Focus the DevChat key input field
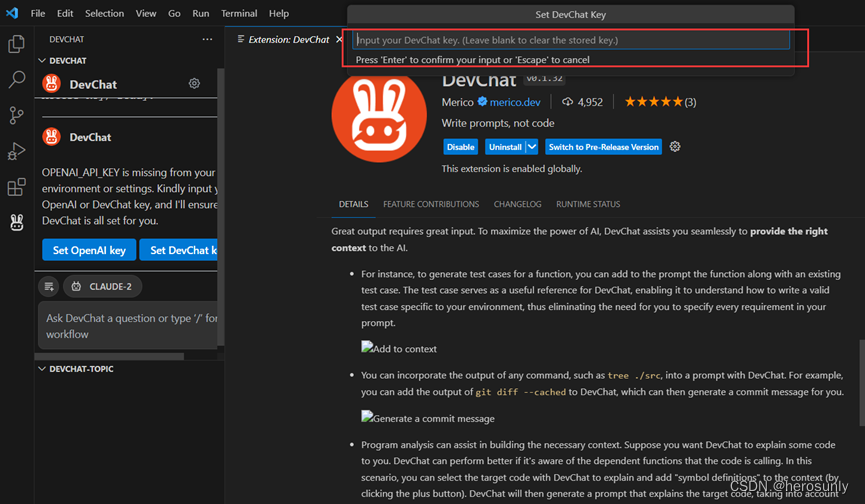Image resolution: width=865 pixels, height=504 pixels. point(571,40)
